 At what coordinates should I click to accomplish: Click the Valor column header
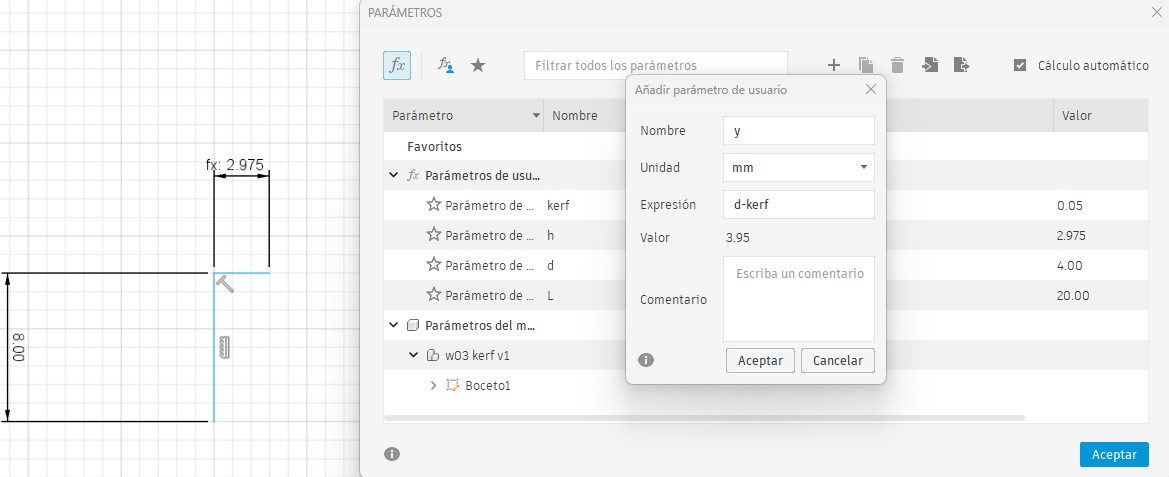pyautogui.click(x=1077, y=116)
